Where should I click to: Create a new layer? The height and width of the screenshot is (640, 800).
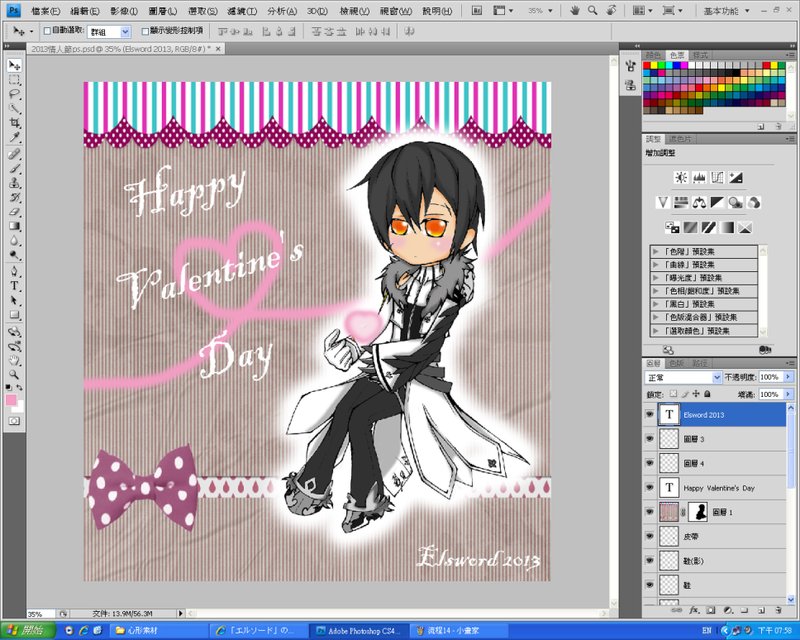click(761, 610)
